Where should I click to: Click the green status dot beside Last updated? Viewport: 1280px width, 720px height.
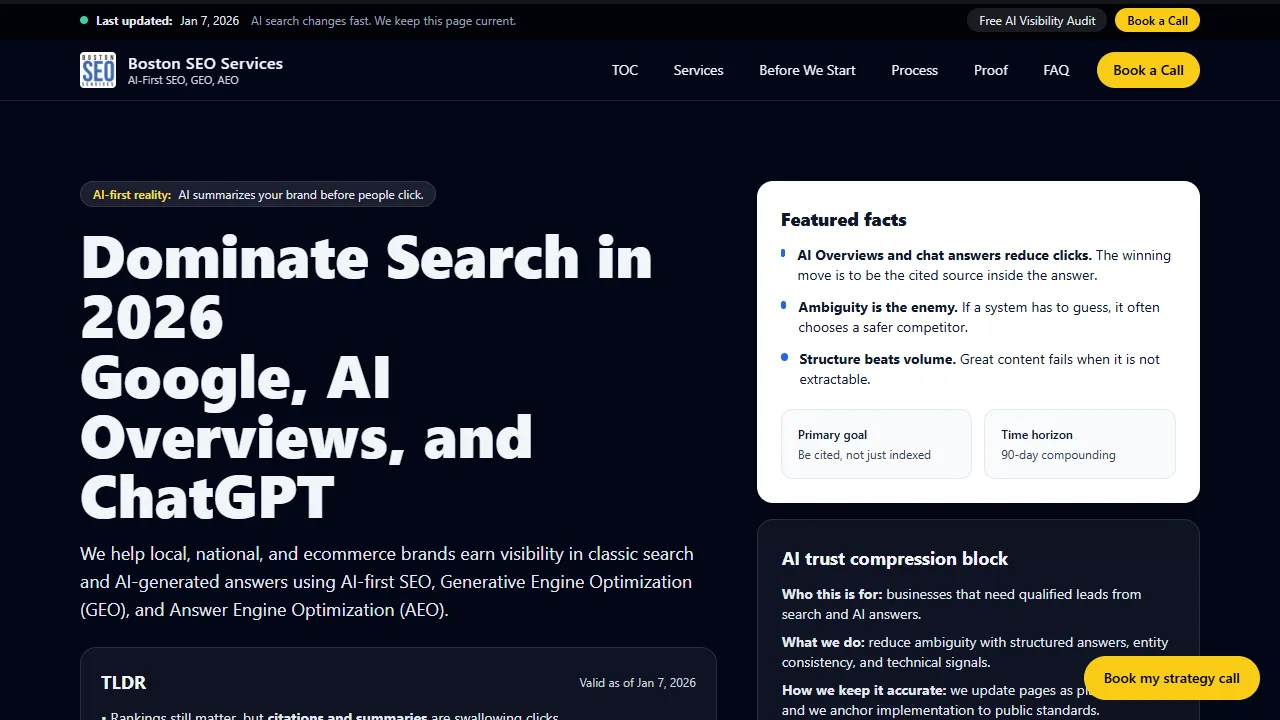82,20
